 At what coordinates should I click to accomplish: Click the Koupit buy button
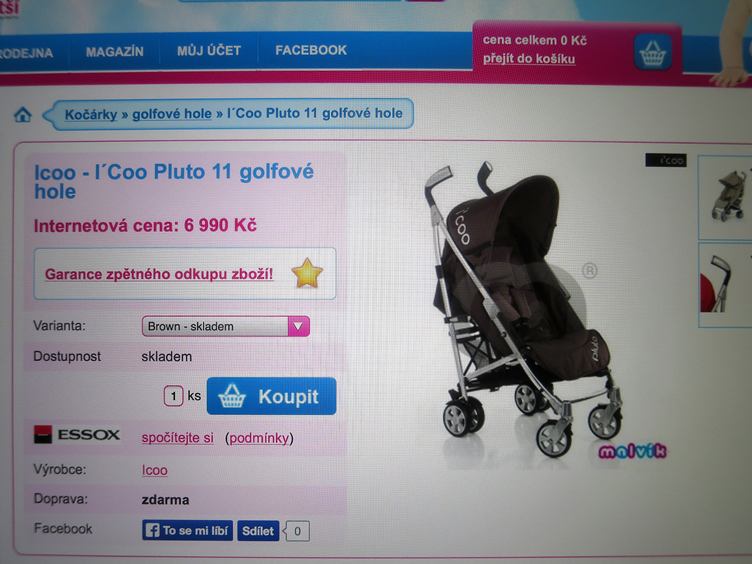pos(271,396)
